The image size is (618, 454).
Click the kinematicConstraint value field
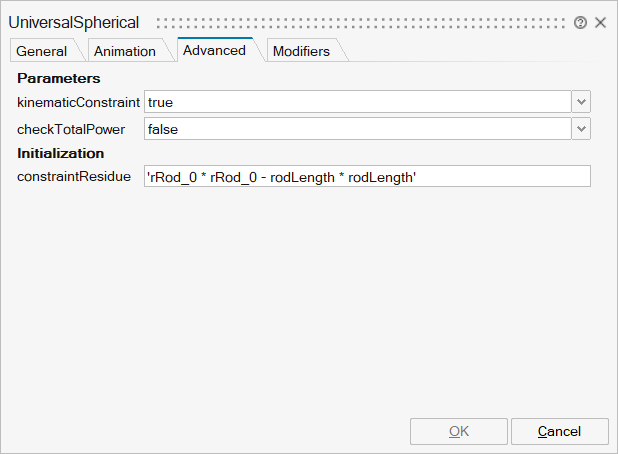tap(357, 102)
